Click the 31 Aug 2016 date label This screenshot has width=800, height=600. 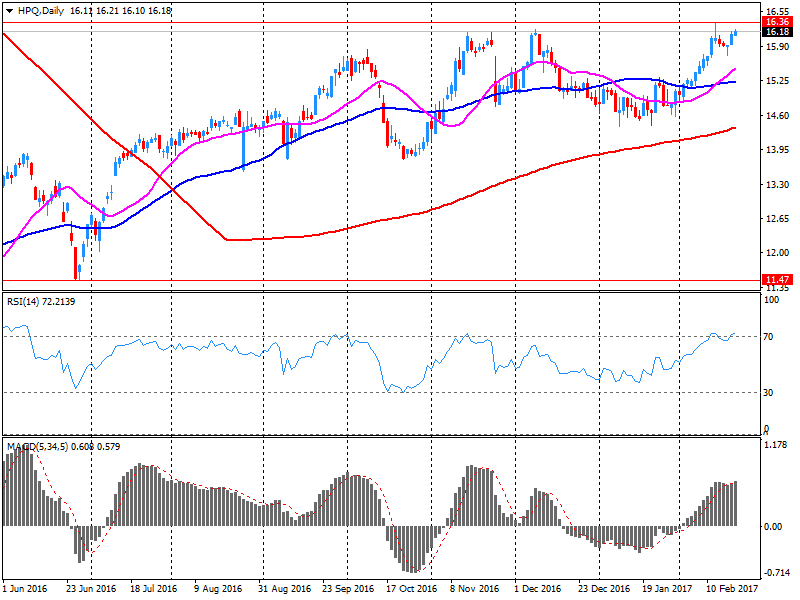click(x=284, y=588)
